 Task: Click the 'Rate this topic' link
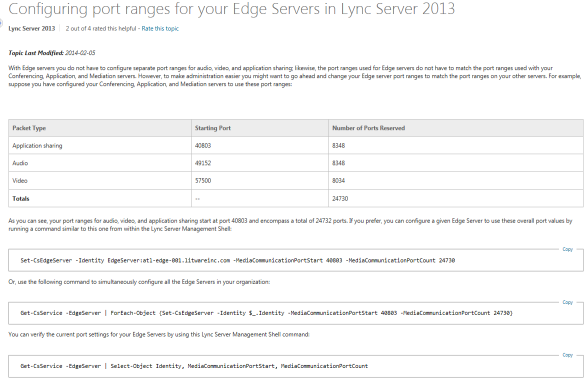coord(160,28)
